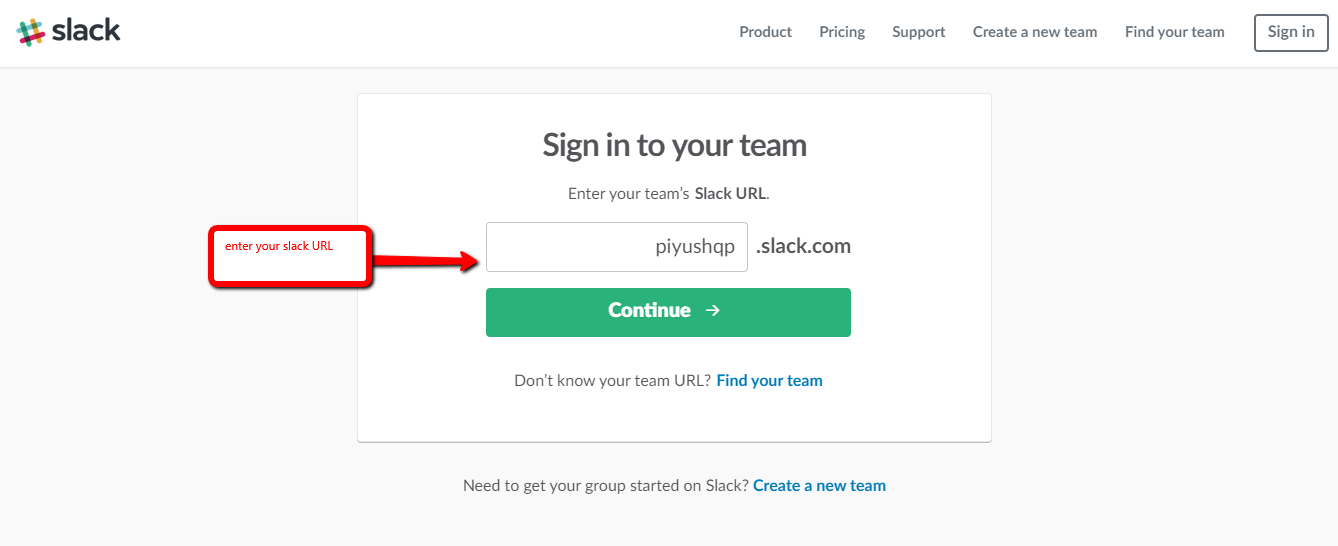This screenshot has height=546, width=1338.
Task: Go to the Pricing page
Action: click(842, 32)
